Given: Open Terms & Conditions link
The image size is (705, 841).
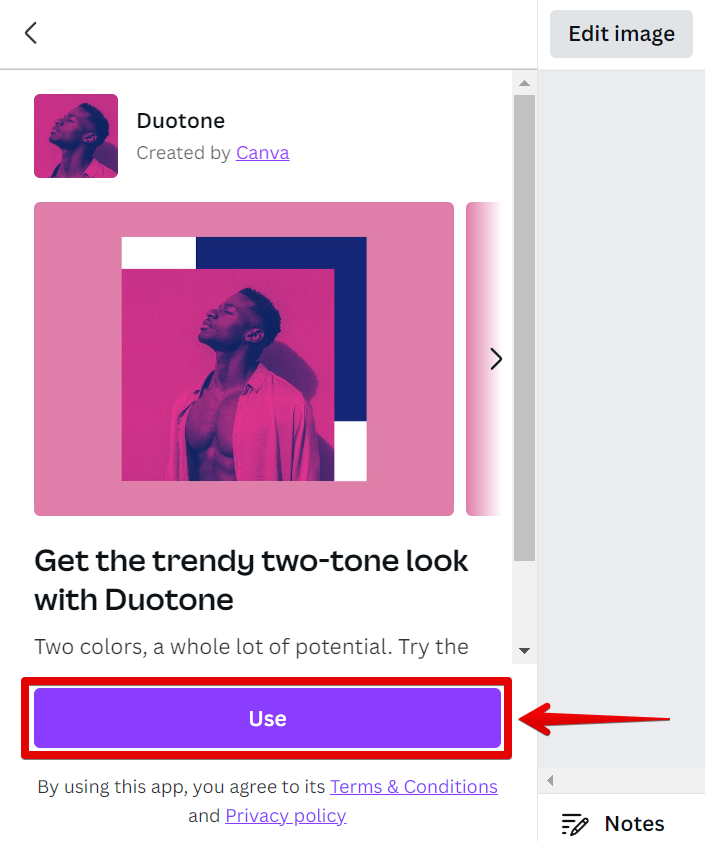Looking at the screenshot, I should coord(414,787).
